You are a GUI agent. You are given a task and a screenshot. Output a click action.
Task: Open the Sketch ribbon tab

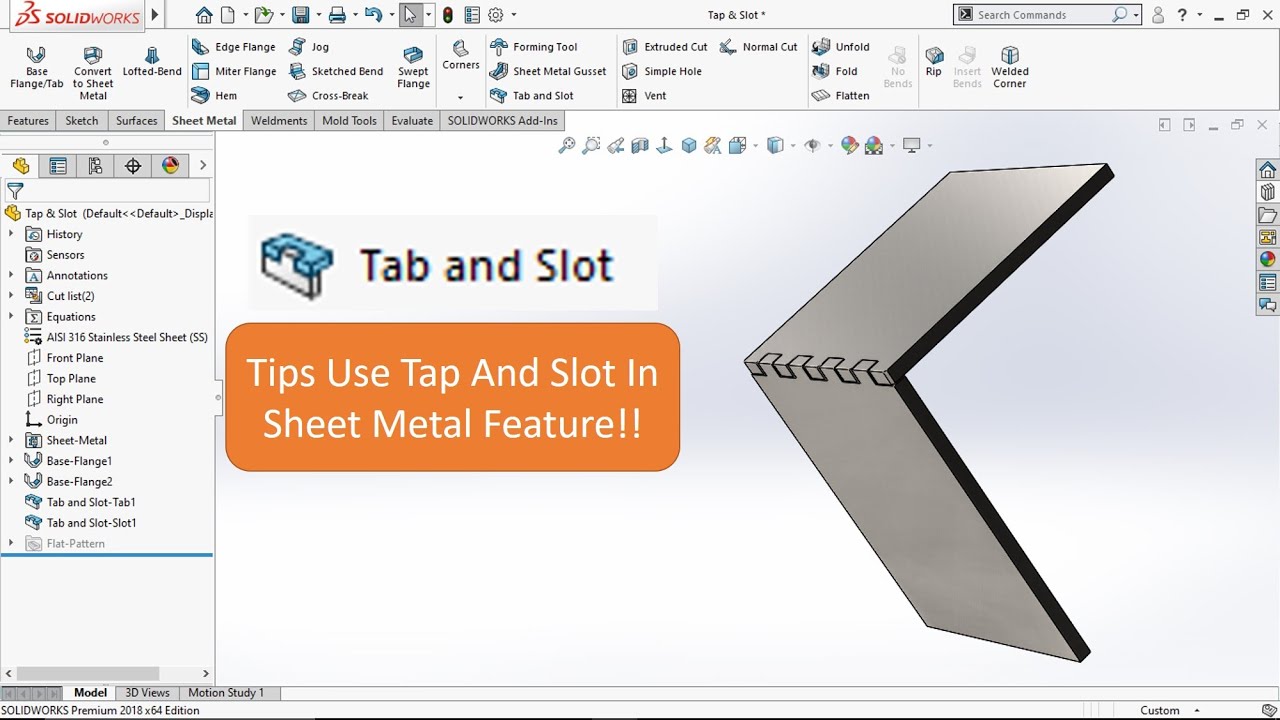(x=82, y=121)
